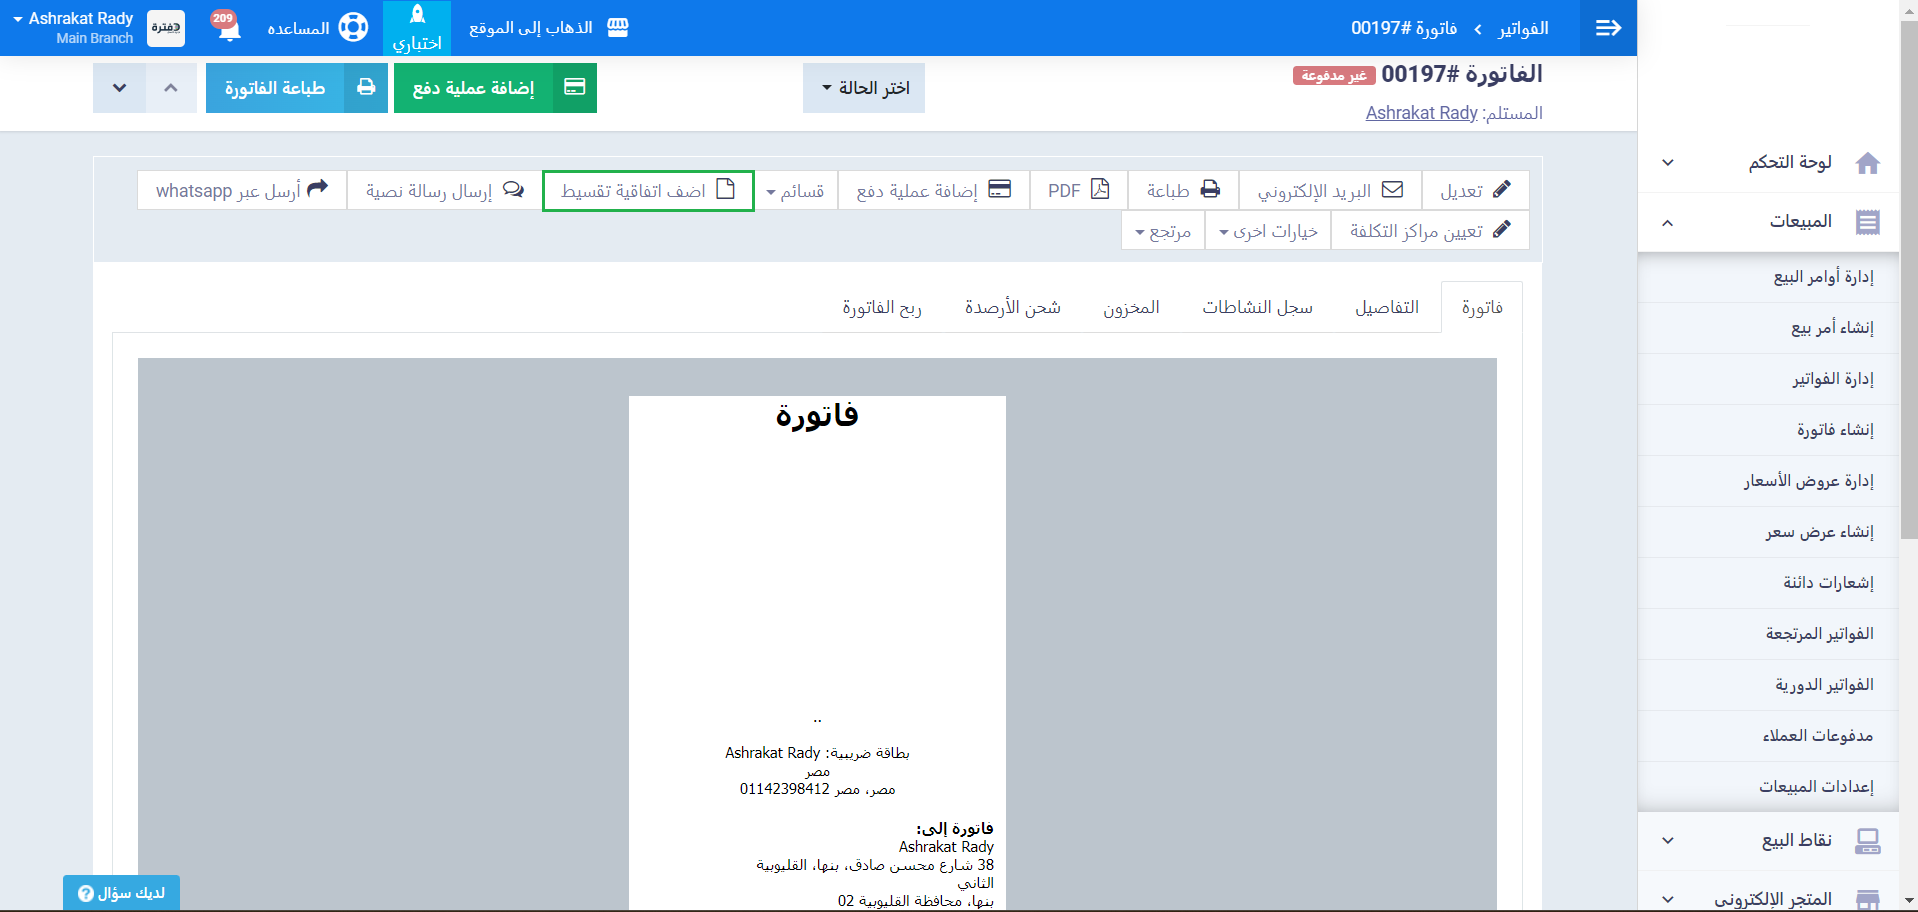This screenshot has height=912, width=1918.
Task: Expand the مرتجع refund dropdown
Action: tap(1162, 232)
